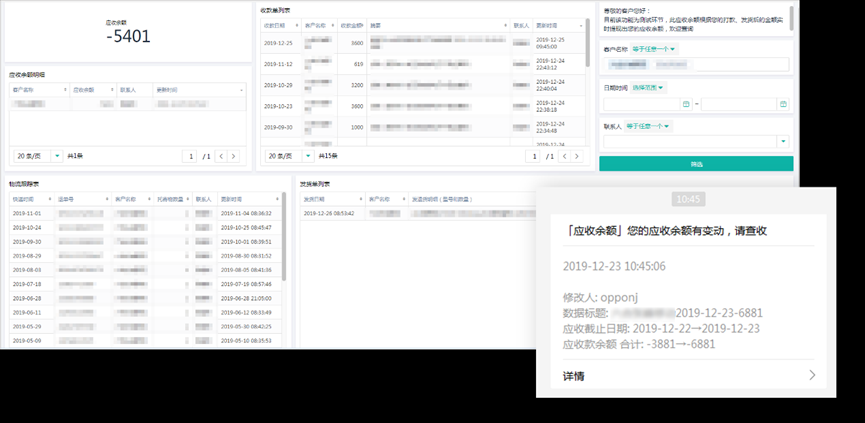Click the 收款单列表 vertical scrollbar

tap(588, 43)
